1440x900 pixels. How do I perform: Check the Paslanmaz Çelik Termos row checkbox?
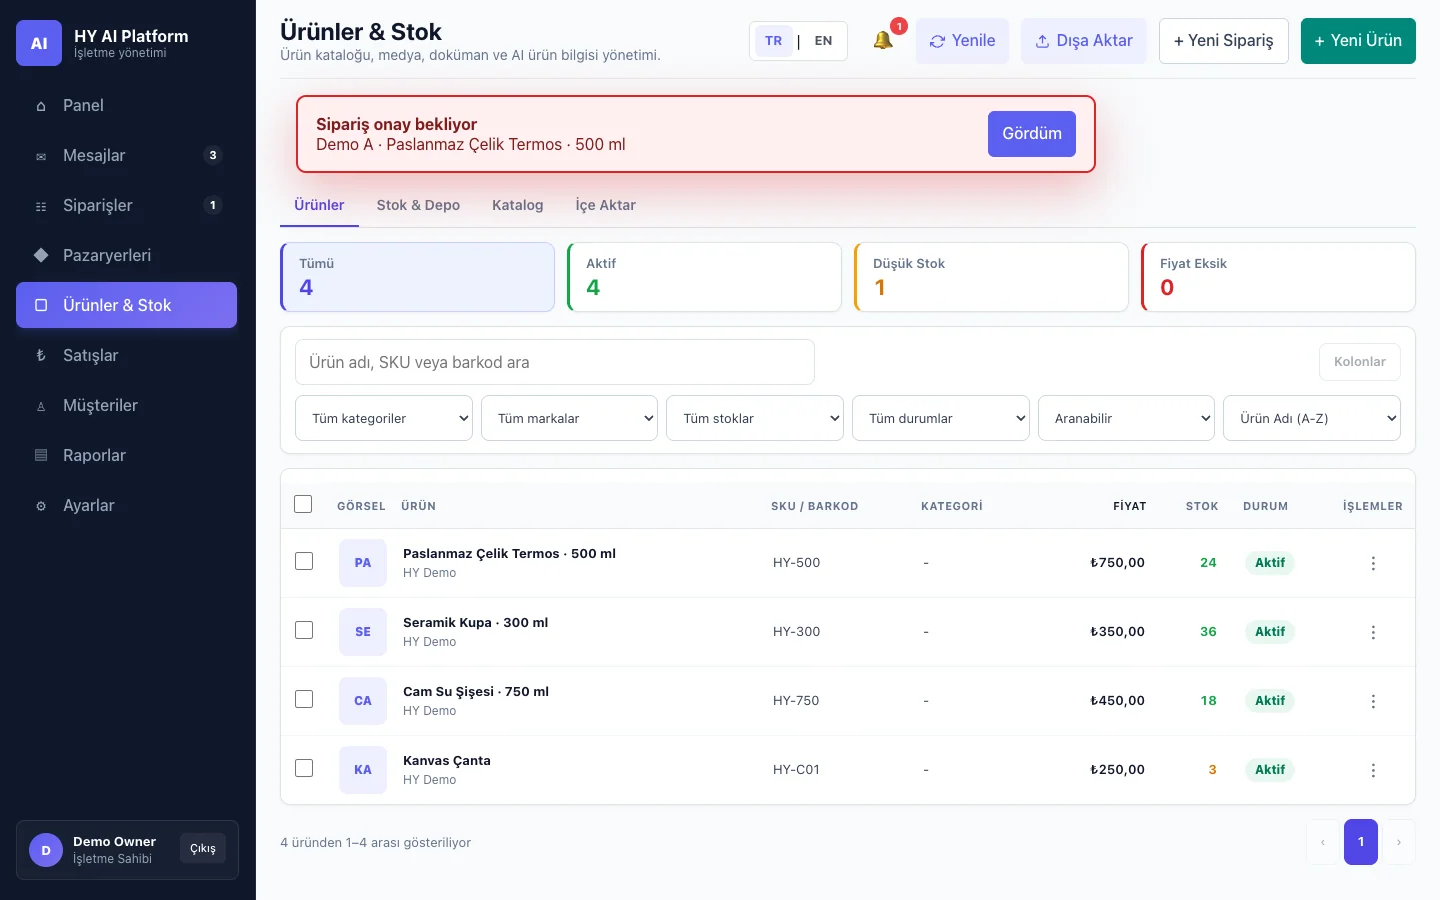(304, 561)
